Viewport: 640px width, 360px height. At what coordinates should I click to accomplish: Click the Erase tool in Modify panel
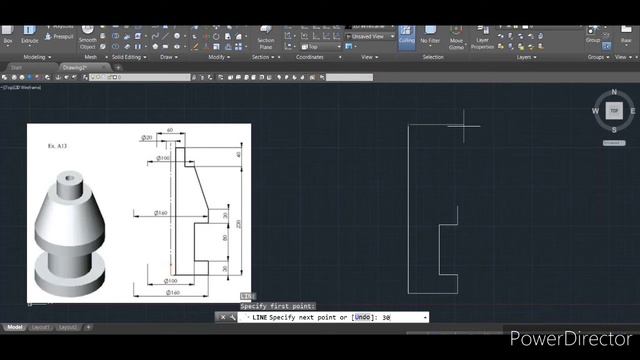pyautogui.click(x=196, y=47)
